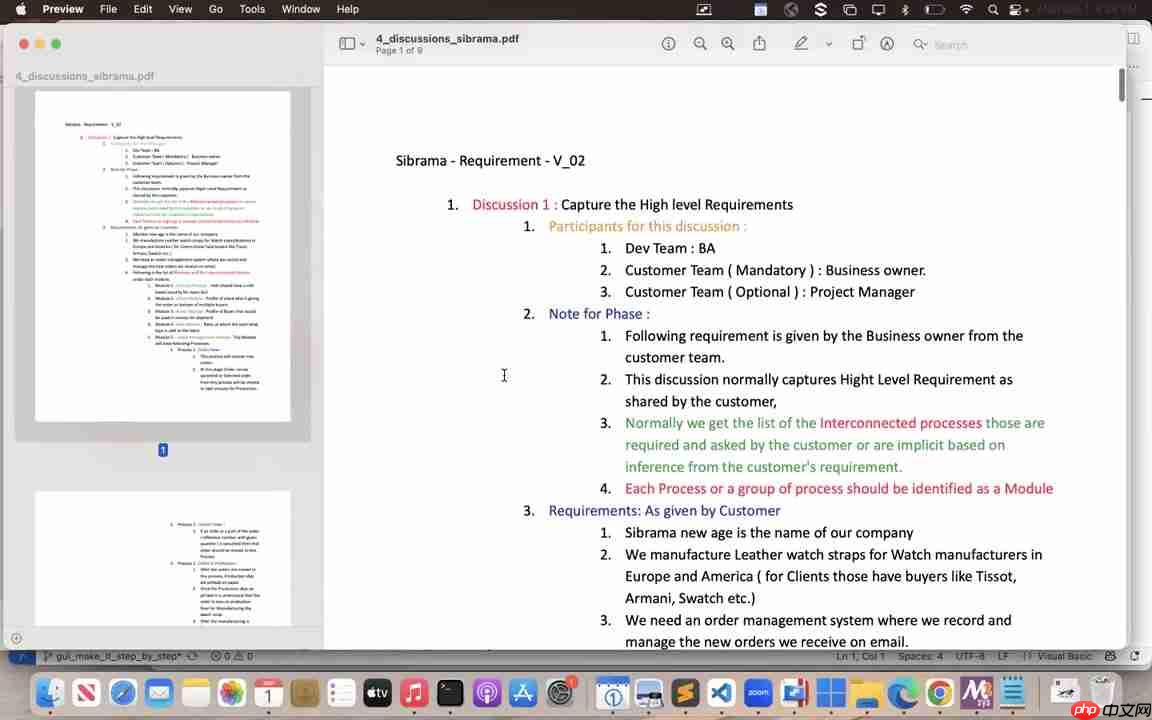The height and width of the screenshot is (720, 1152).
Task: Open Spotlight search icon in menu bar
Action: tap(993, 10)
